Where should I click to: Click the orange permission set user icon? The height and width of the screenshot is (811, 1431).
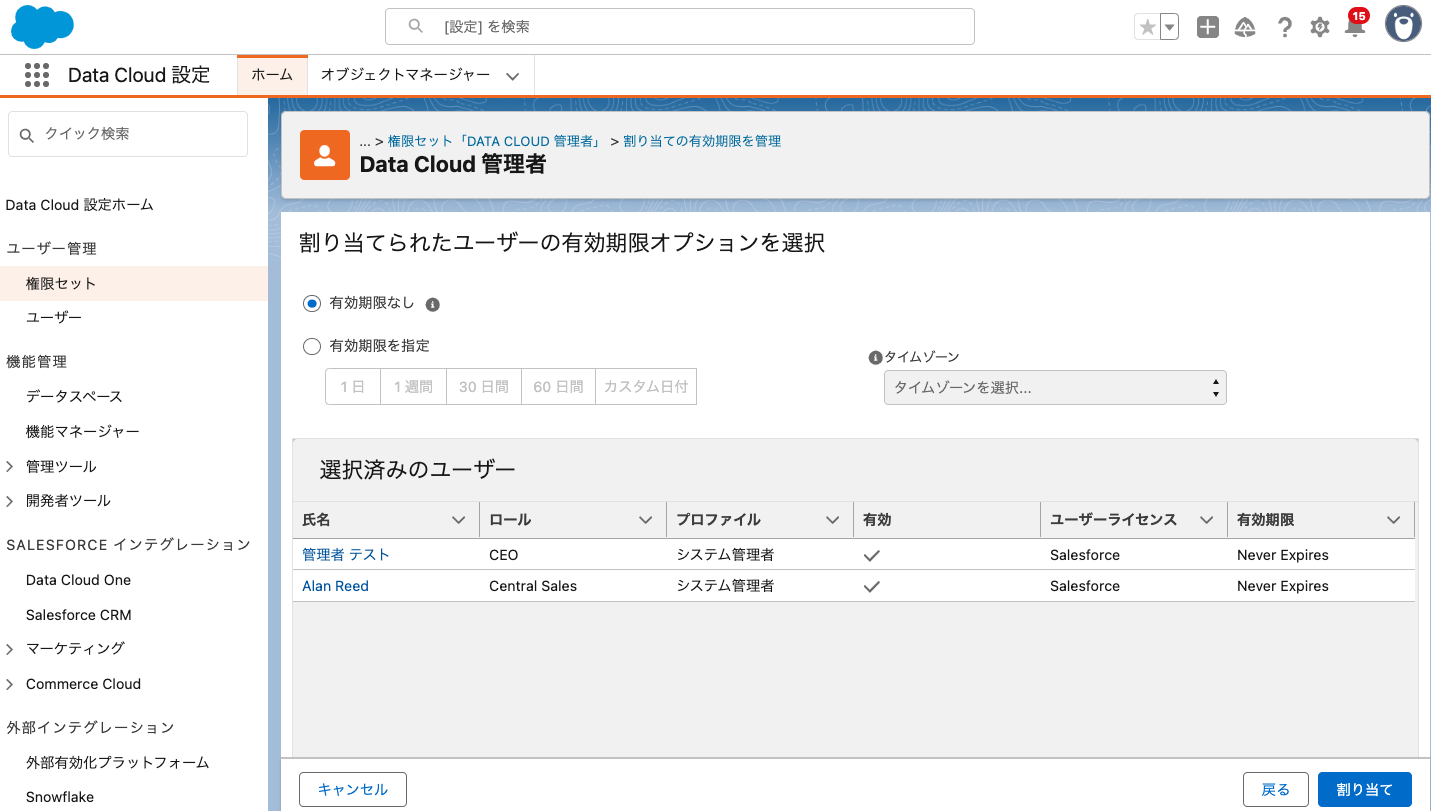click(325, 155)
